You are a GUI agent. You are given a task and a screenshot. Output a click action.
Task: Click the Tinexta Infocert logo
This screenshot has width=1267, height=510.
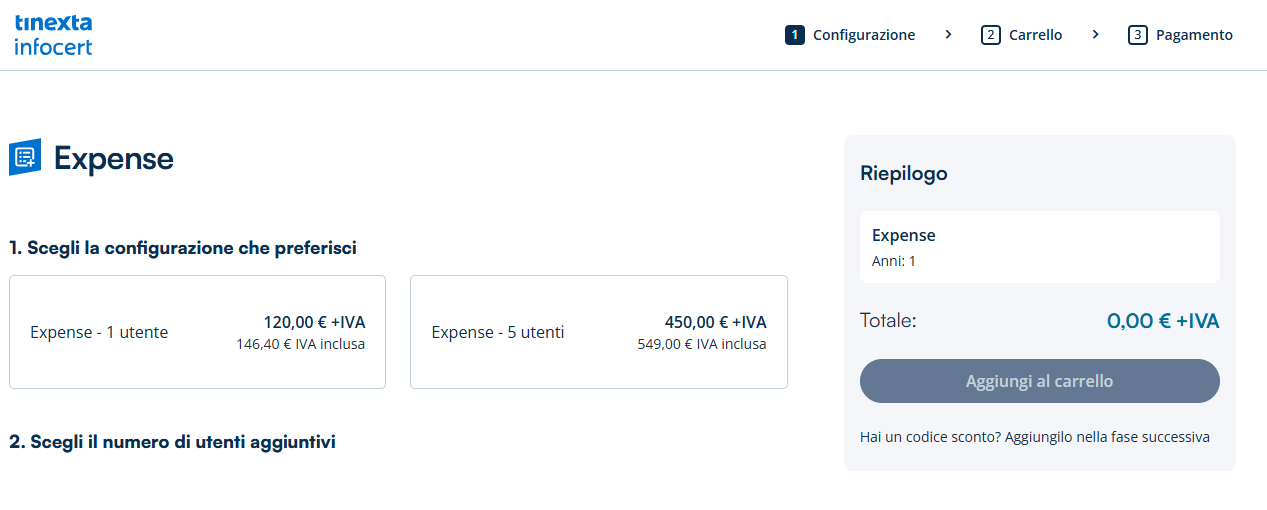point(54,35)
